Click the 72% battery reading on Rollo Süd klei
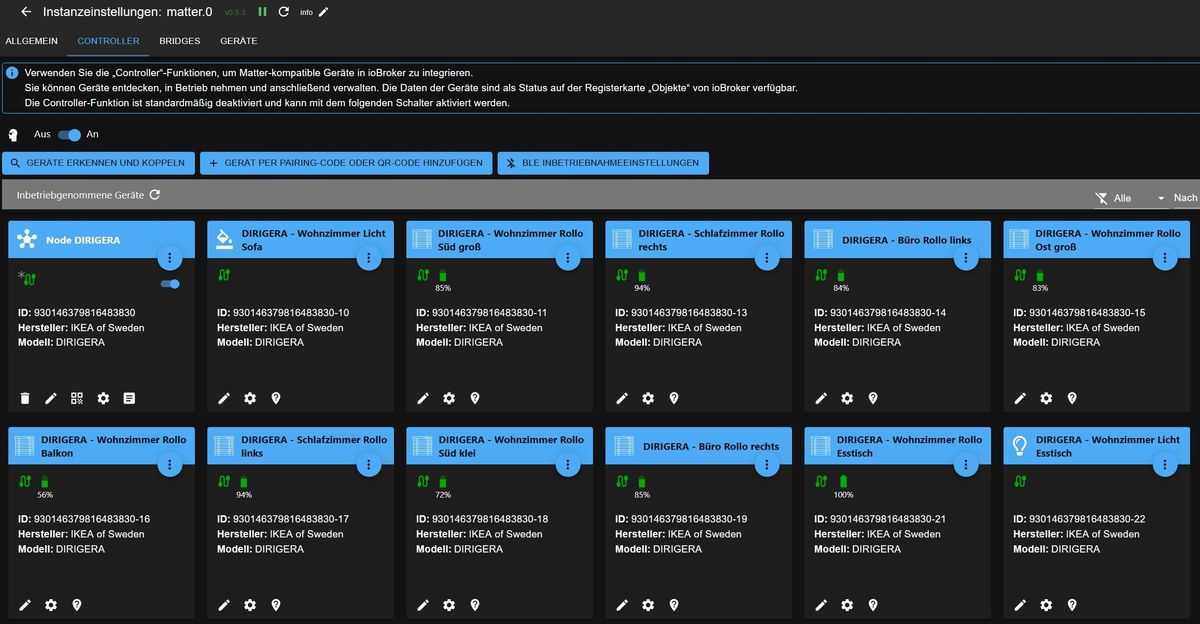 (443, 495)
